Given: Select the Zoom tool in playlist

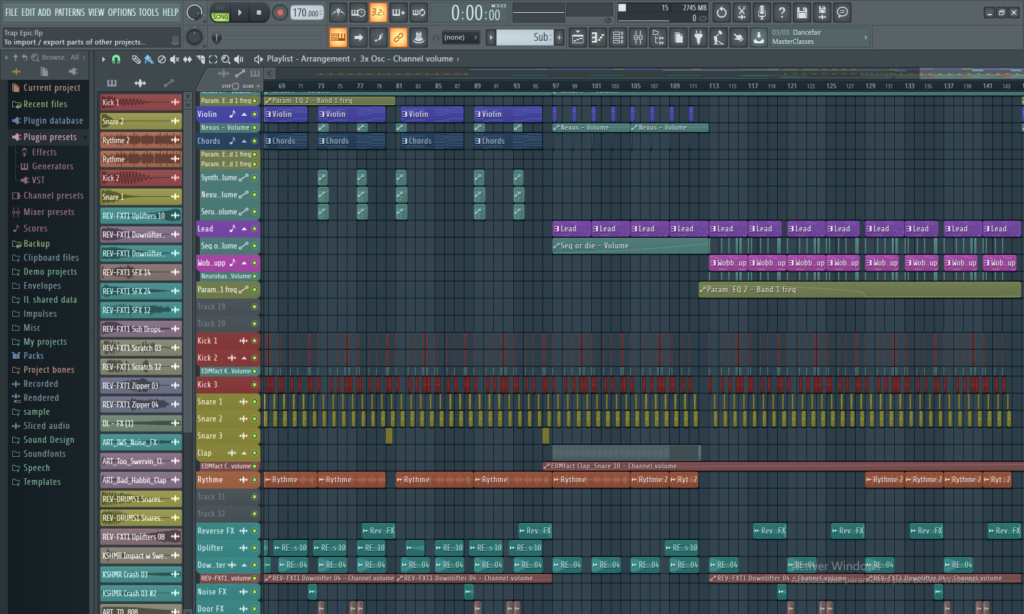Looking at the screenshot, I should (226, 59).
